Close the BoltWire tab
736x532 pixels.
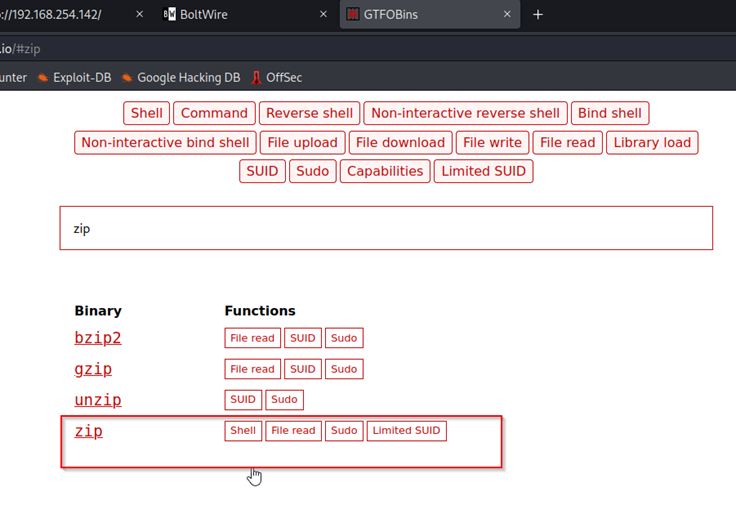click(x=323, y=14)
